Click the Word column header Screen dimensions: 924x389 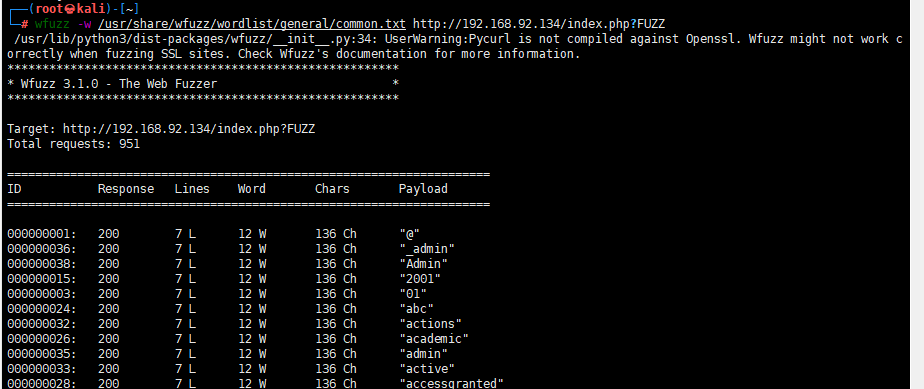coord(252,189)
